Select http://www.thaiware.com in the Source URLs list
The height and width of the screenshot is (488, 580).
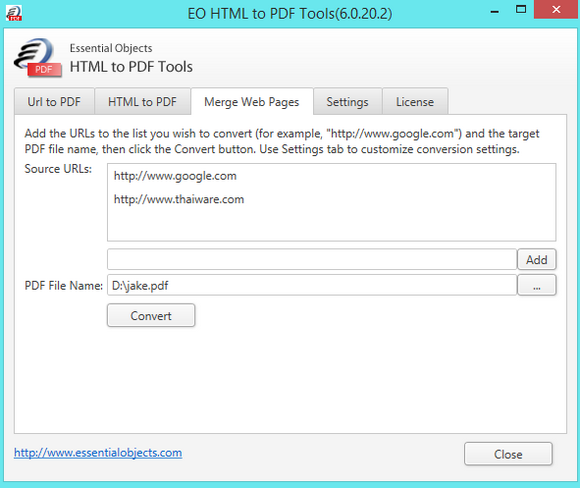(x=179, y=199)
